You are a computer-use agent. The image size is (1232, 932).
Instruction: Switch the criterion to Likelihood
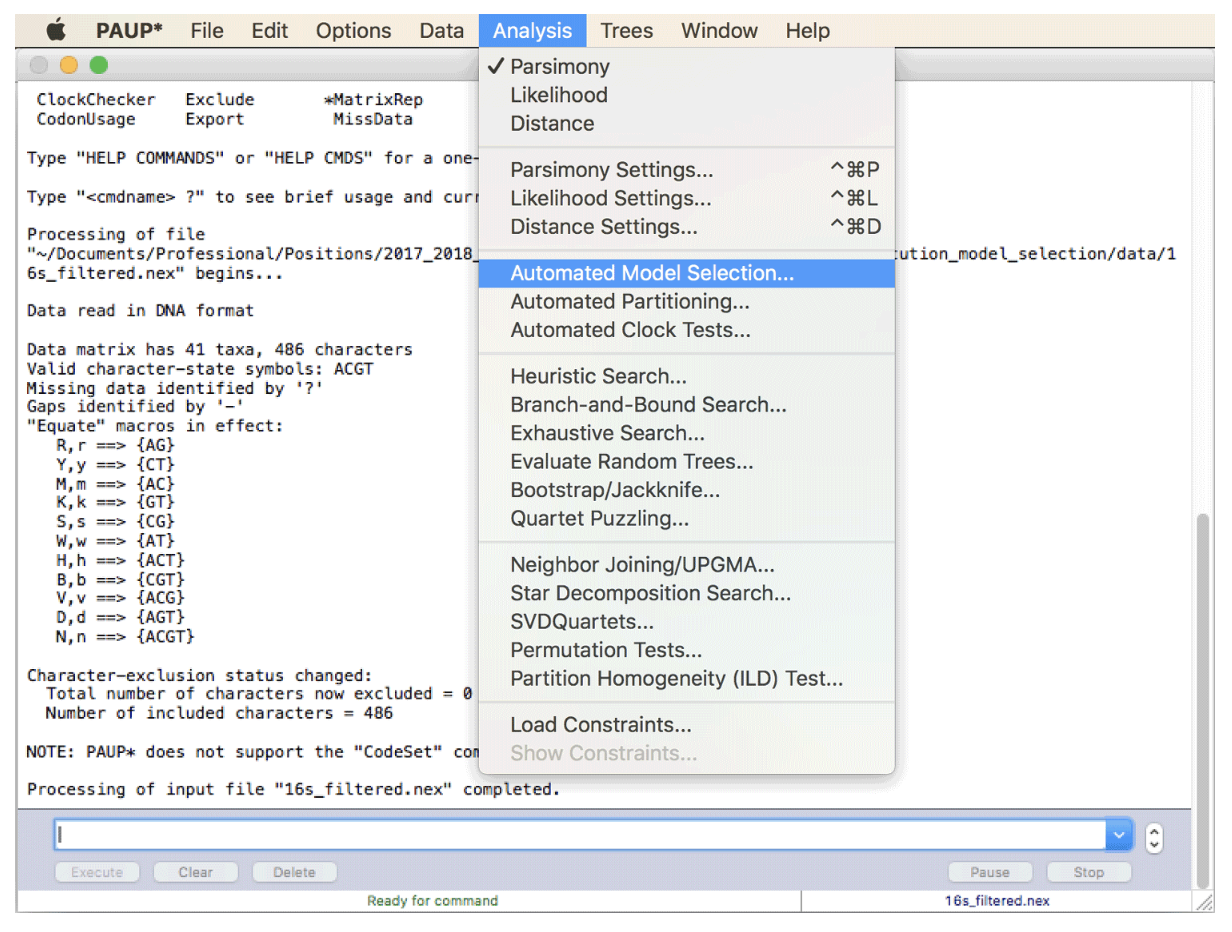(558, 95)
